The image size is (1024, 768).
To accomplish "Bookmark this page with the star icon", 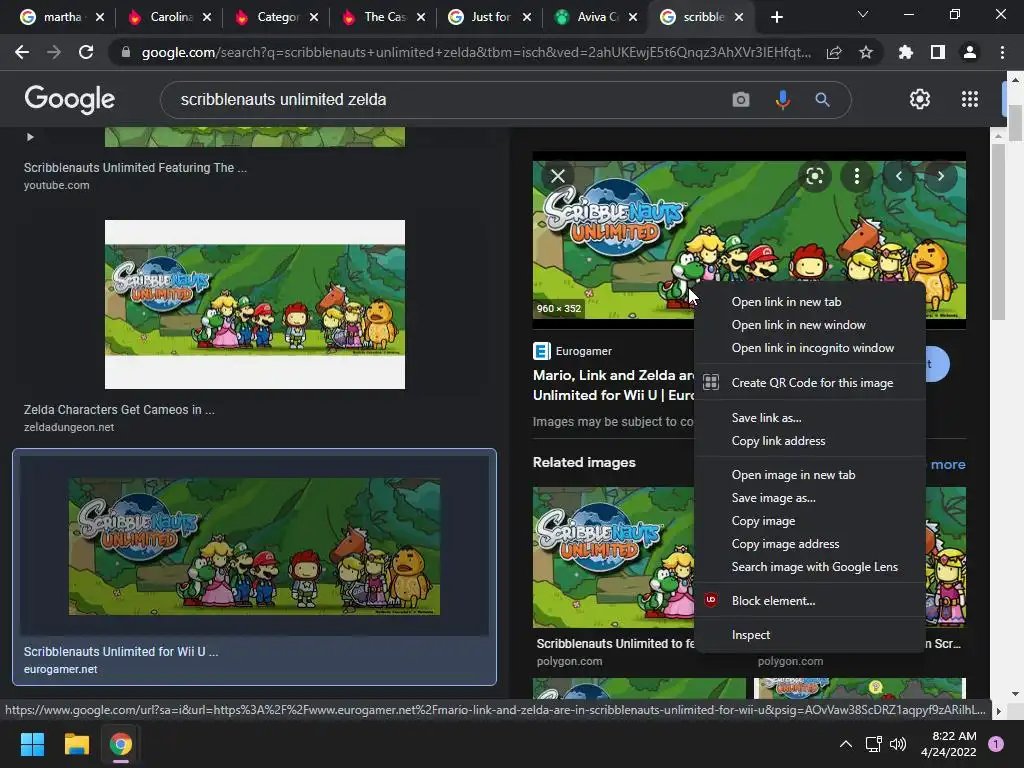I will click(866, 52).
